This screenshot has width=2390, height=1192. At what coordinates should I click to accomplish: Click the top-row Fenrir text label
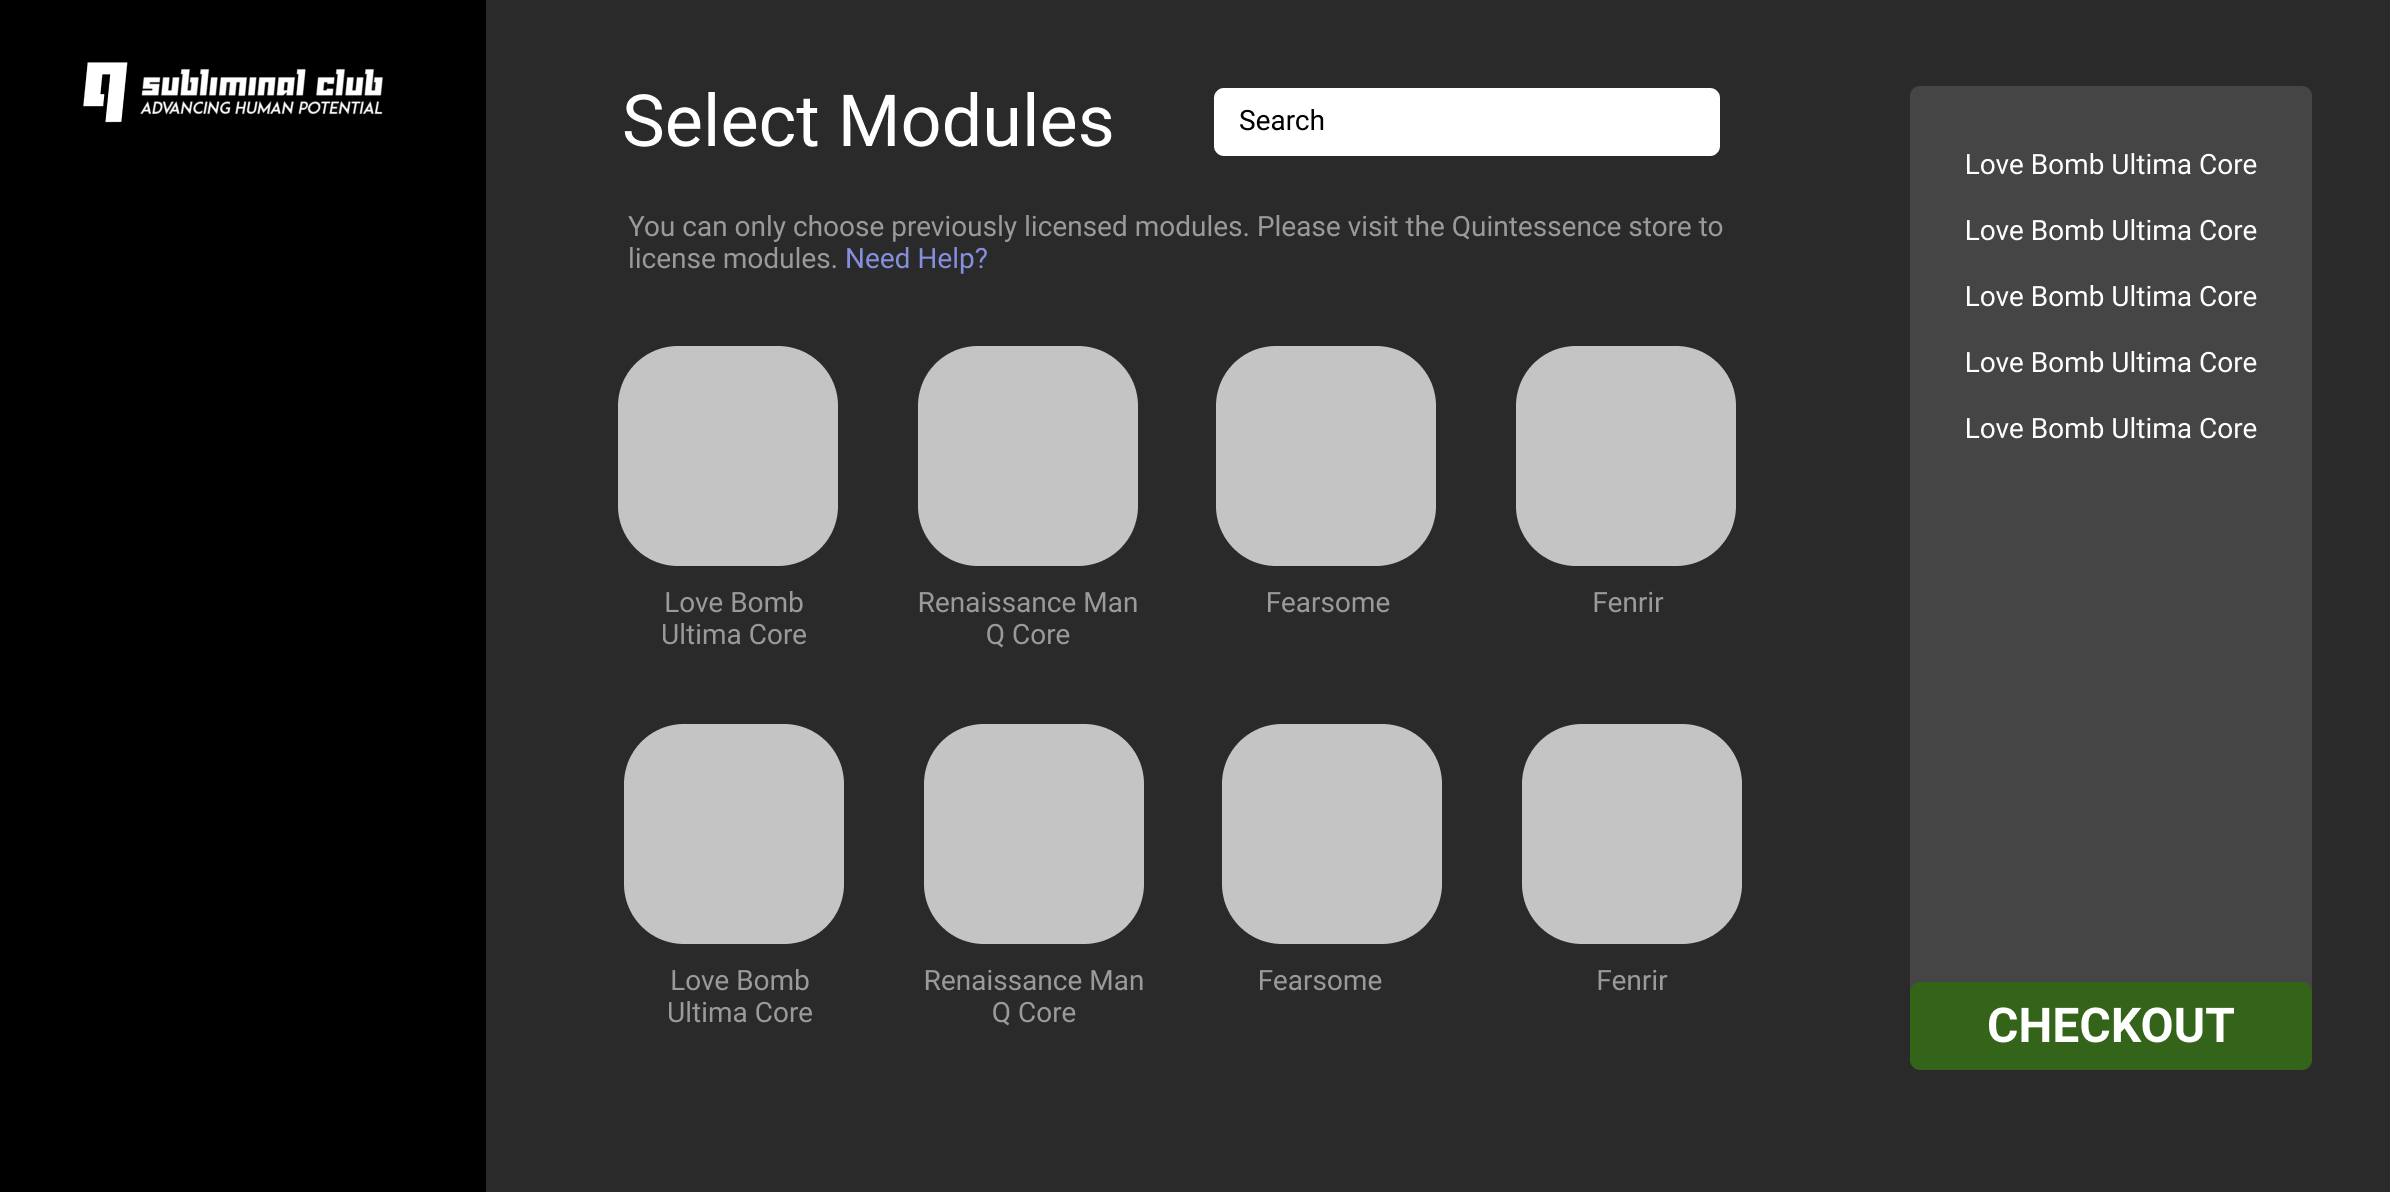point(1627,603)
